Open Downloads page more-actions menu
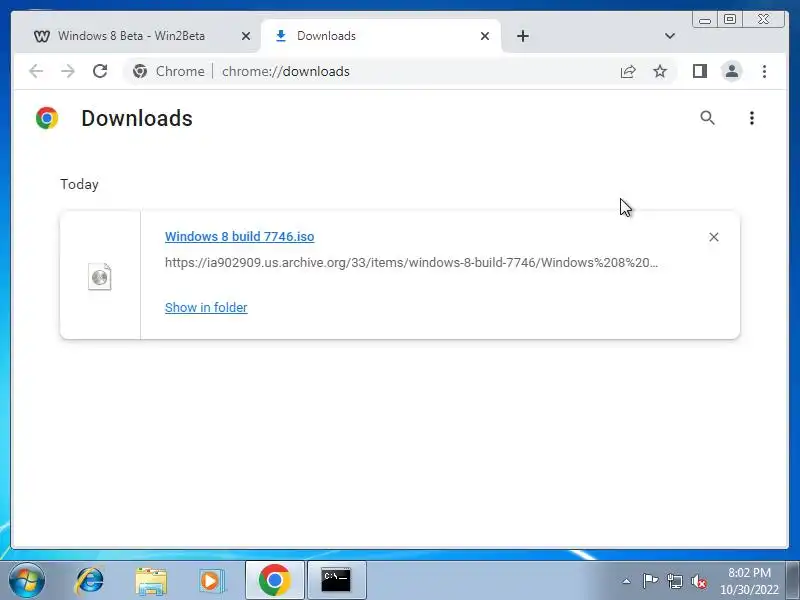Screen dimensions: 800x600 coord(752,118)
